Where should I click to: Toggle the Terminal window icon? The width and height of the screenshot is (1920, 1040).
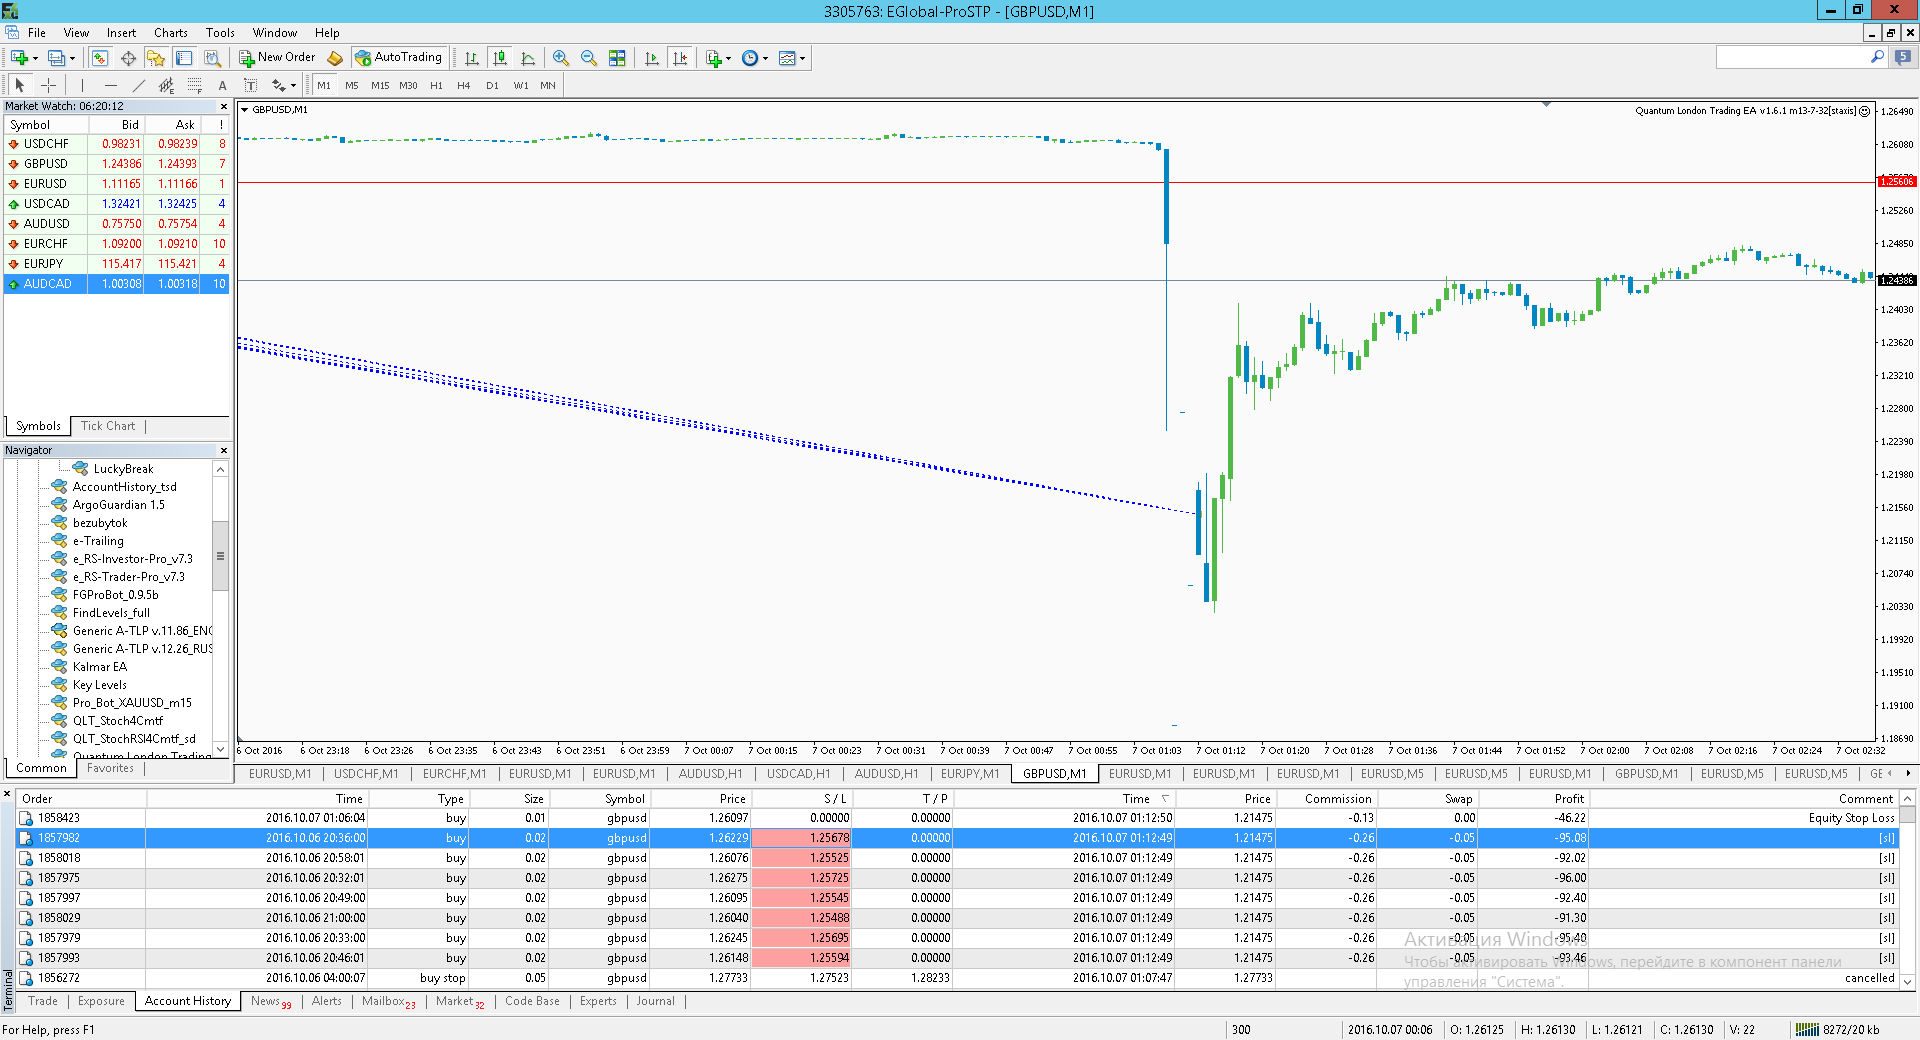click(x=184, y=58)
